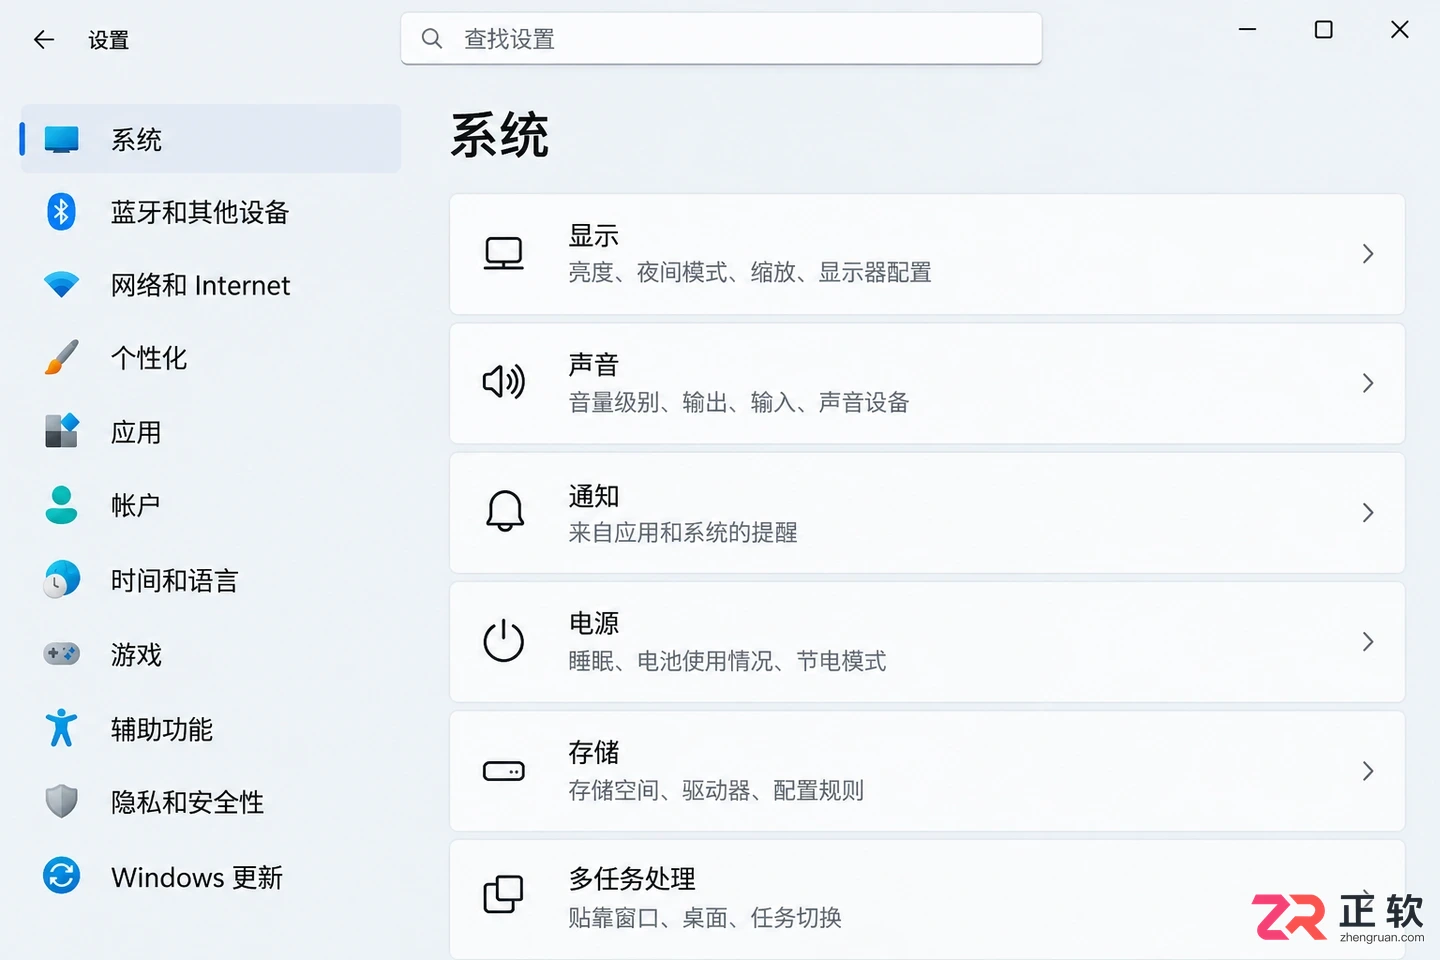Click the 游戏 gamepad icon
Image resolution: width=1440 pixels, height=960 pixels.
(62, 654)
